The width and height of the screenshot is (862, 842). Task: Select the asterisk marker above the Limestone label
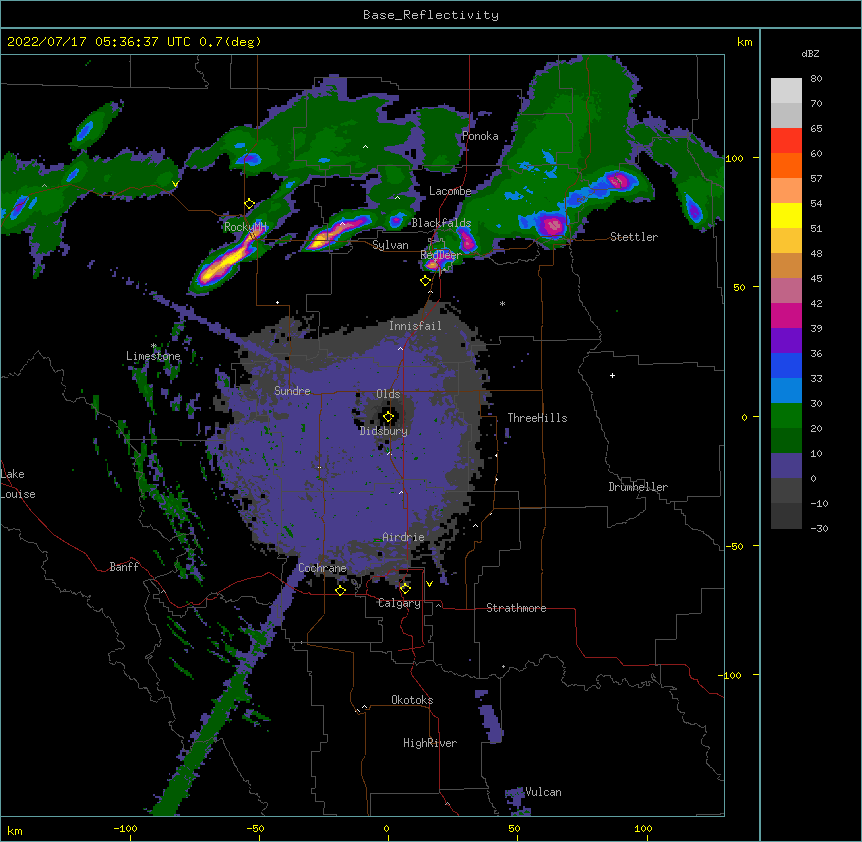pos(154,346)
